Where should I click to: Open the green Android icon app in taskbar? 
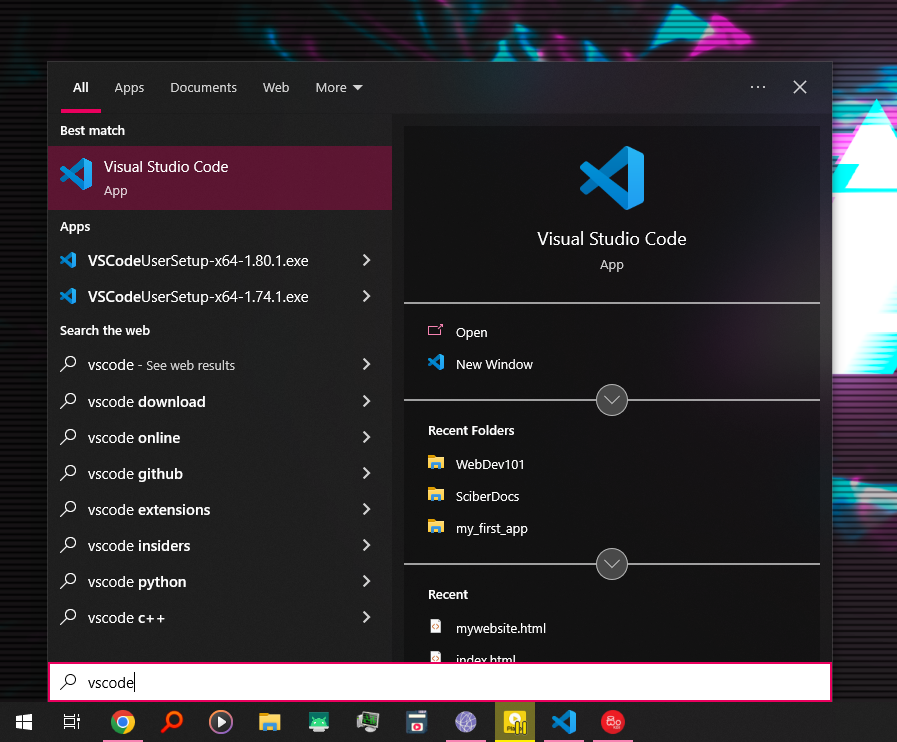click(319, 722)
